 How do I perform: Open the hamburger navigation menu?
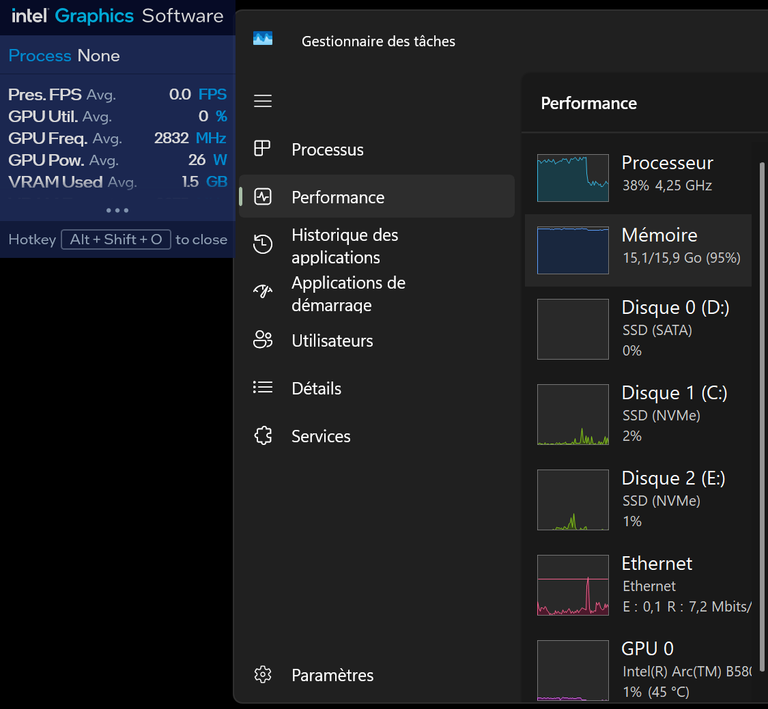click(263, 101)
